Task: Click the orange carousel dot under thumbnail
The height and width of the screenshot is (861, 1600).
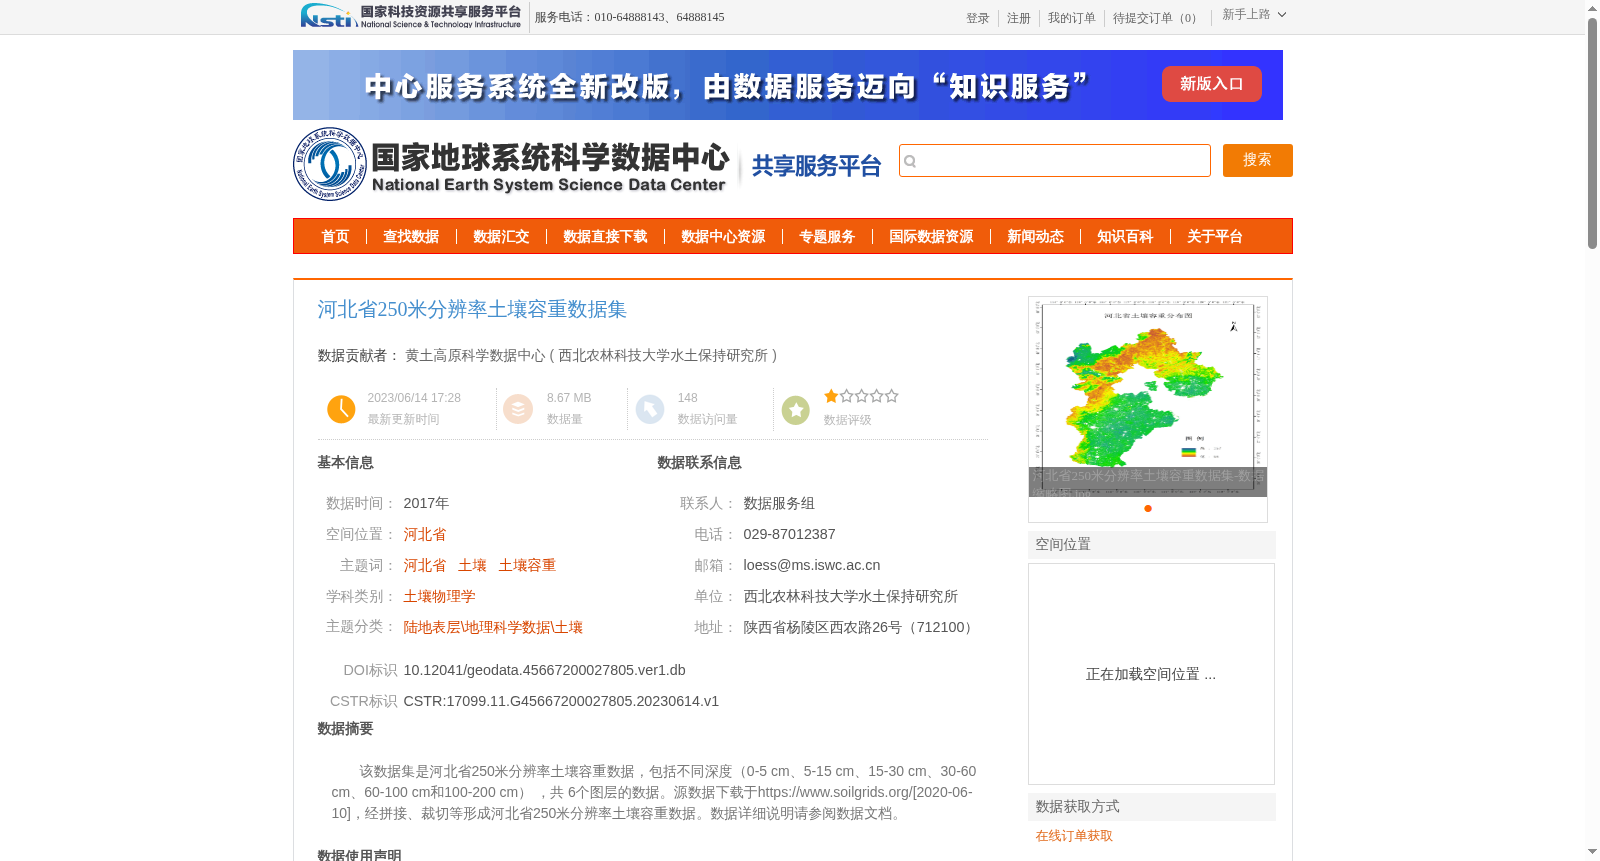Action: coord(1148,508)
